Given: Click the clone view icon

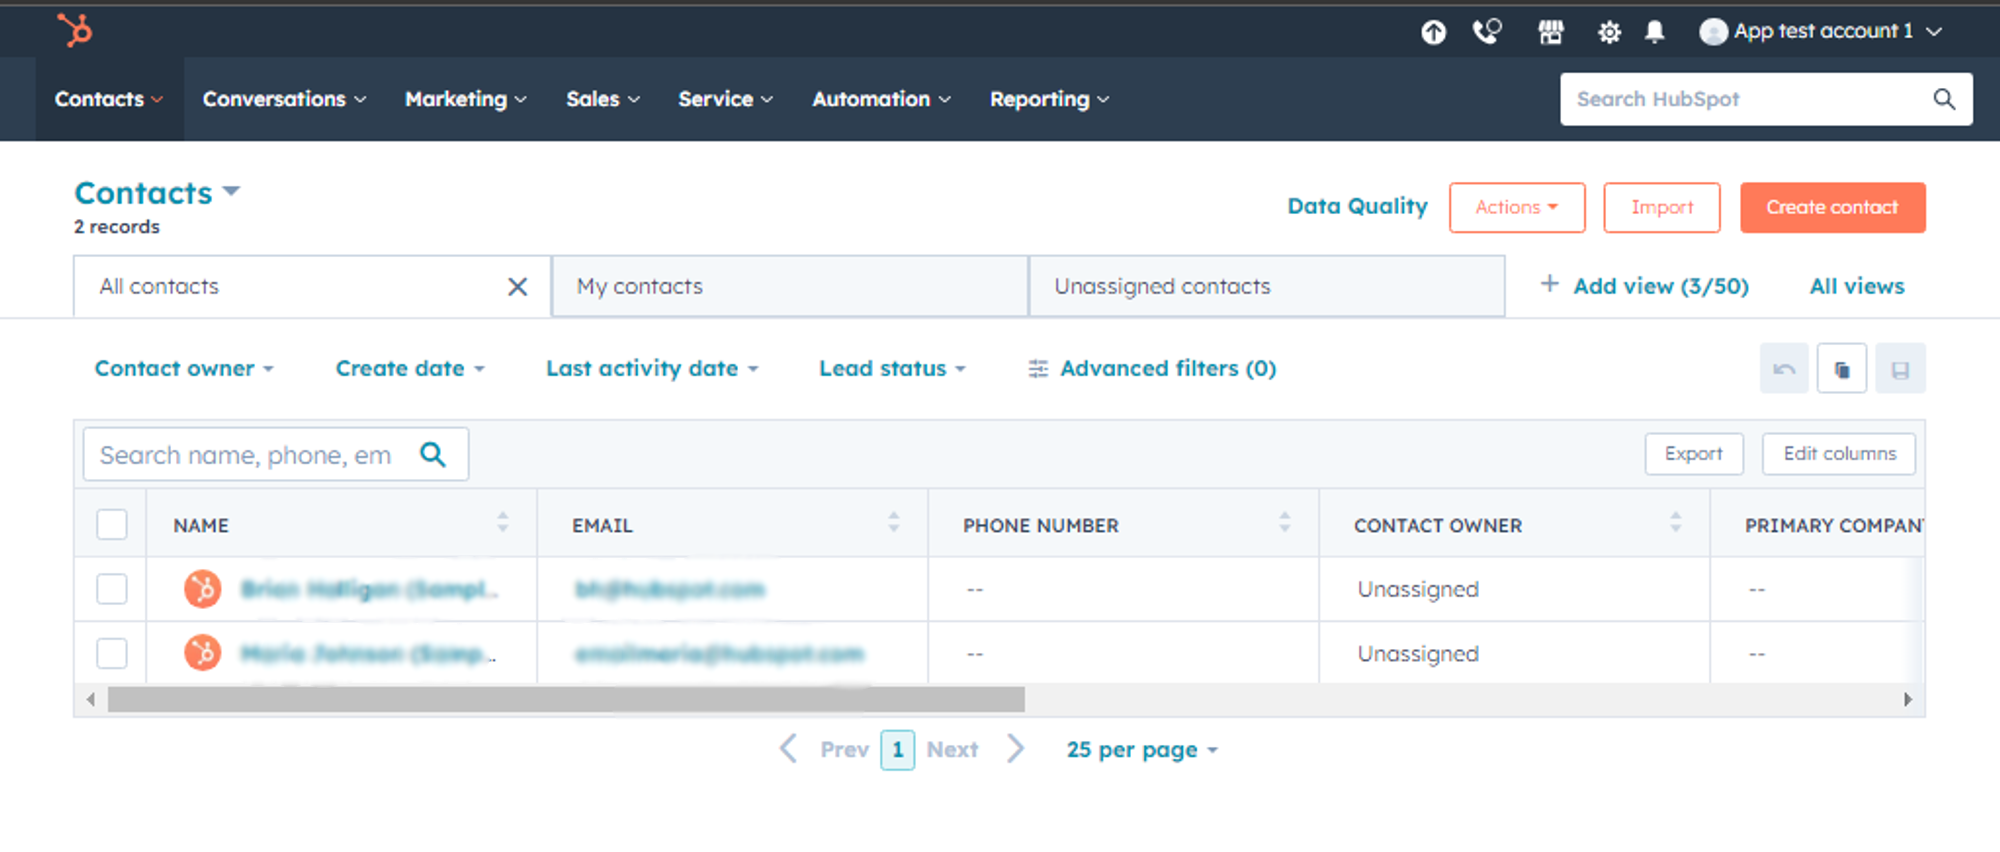Looking at the screenshot, I should [x=1842, y=369].
